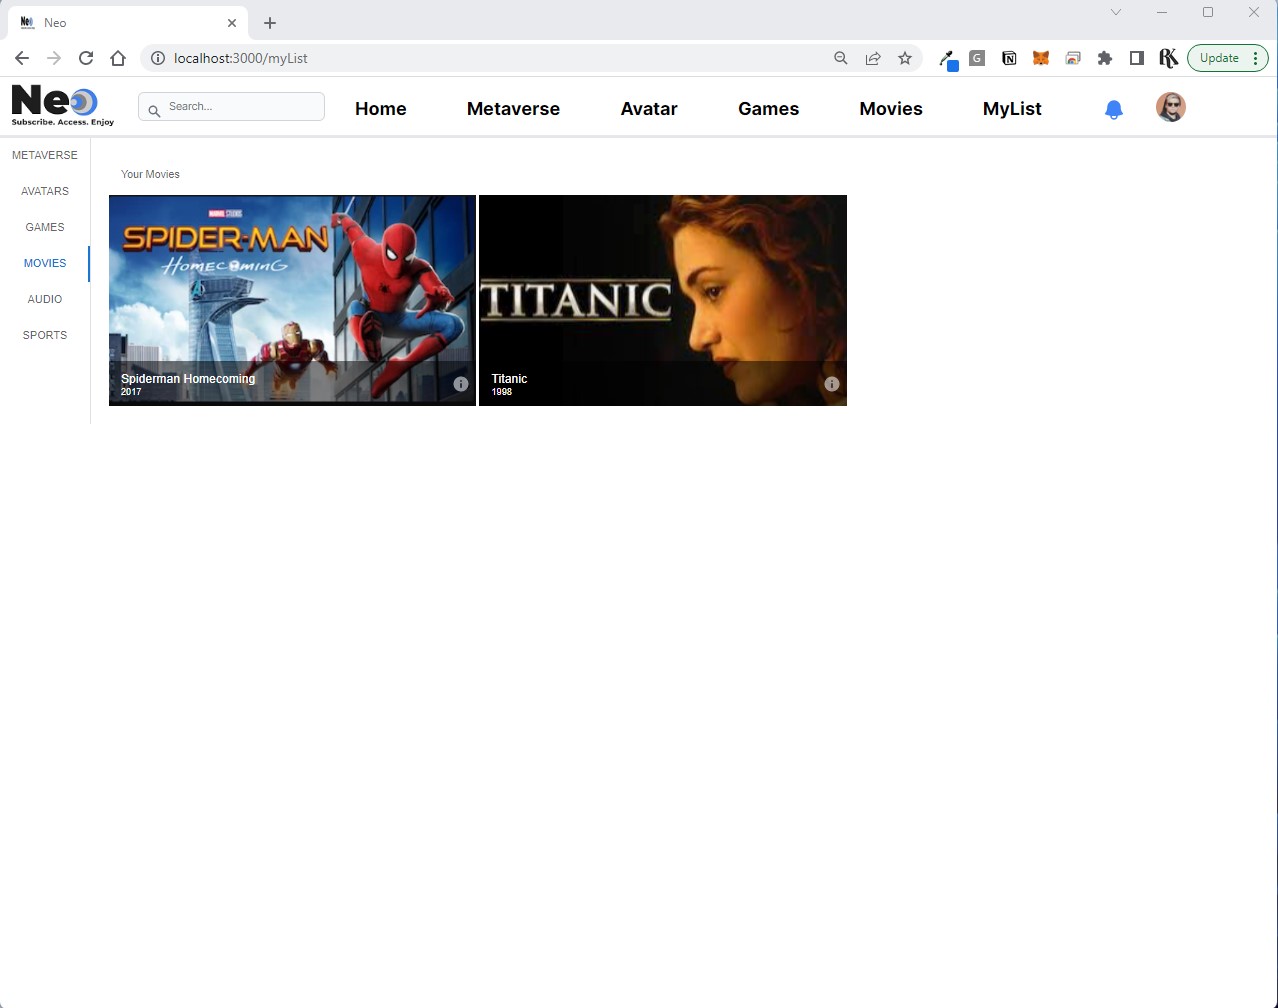Bookmark this page with the star
Viewport: 1278px width, 1008px height.
(905, 58)
